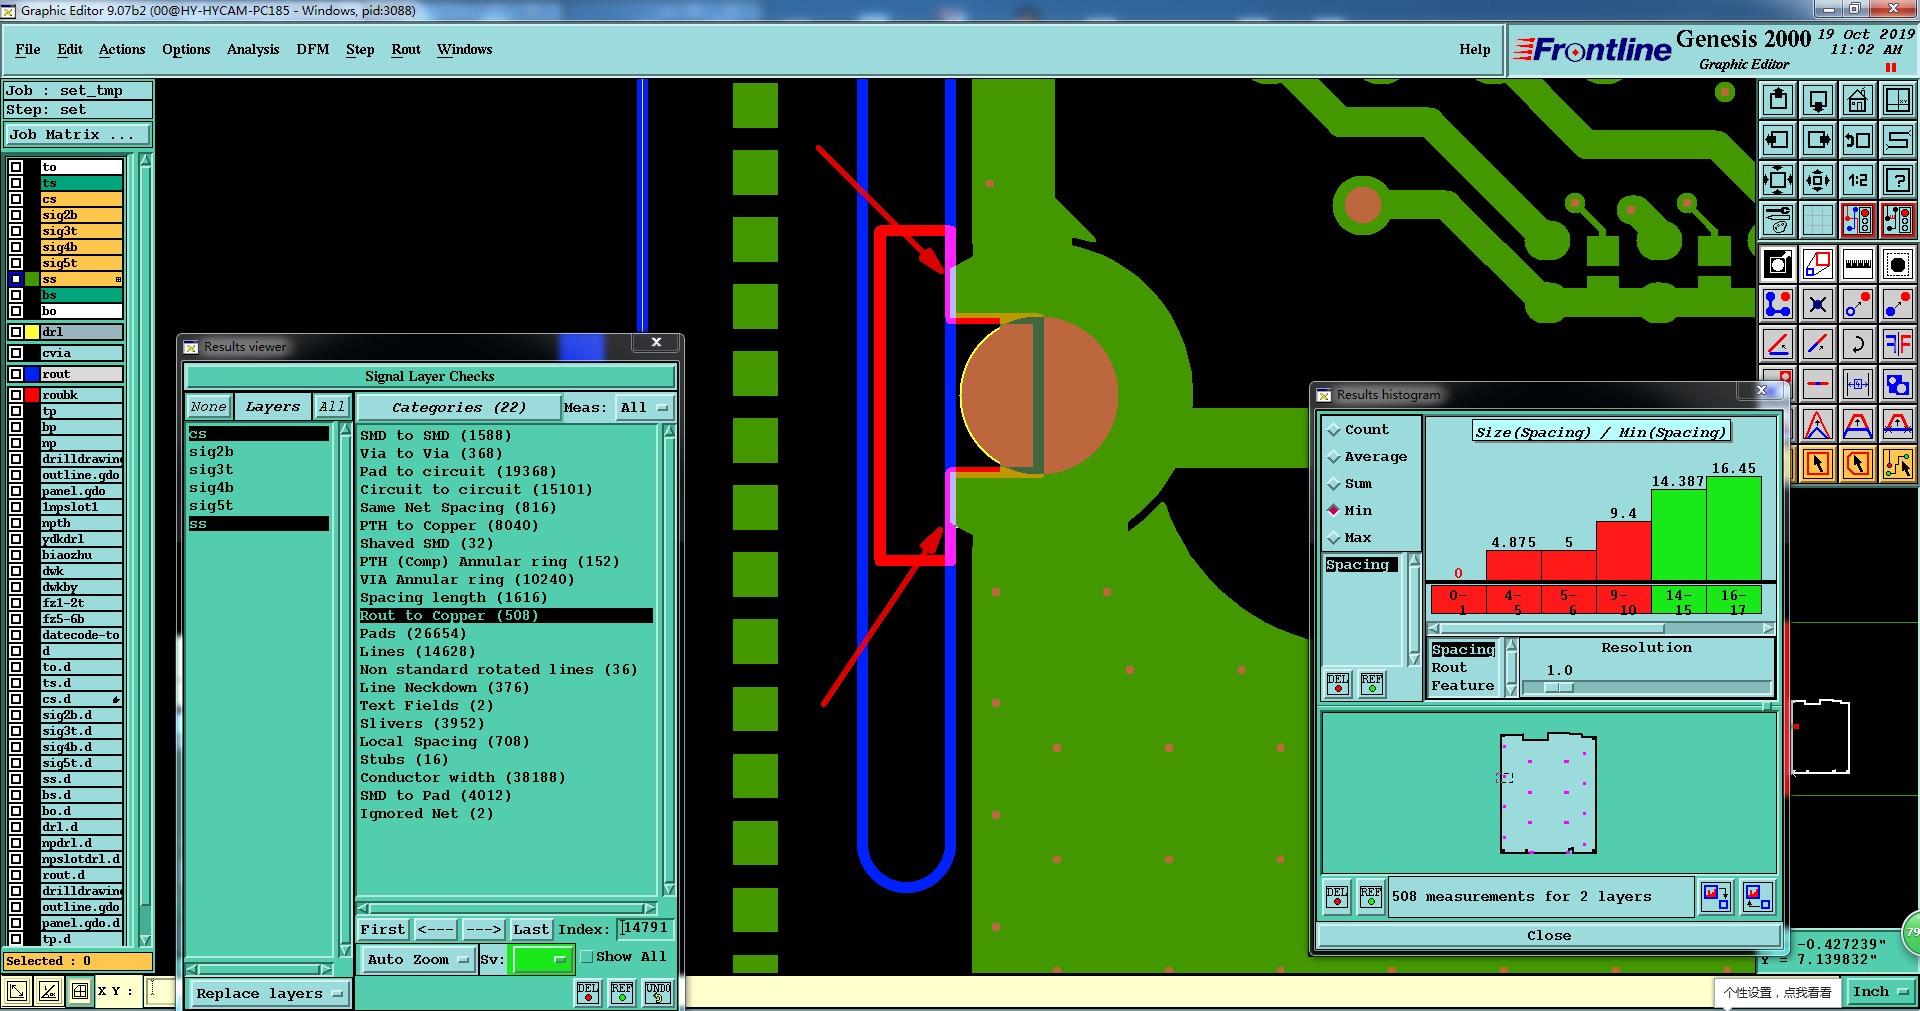Click the dimension measurement icon with arrows
Viewport: 1920px width, 1011px height.
click(x=1858, y=384)
